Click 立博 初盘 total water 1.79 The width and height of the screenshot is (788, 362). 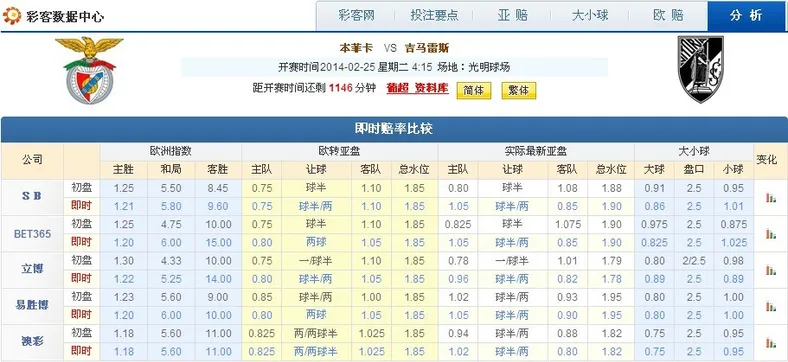pyautogui.click(x=611, y=261)
